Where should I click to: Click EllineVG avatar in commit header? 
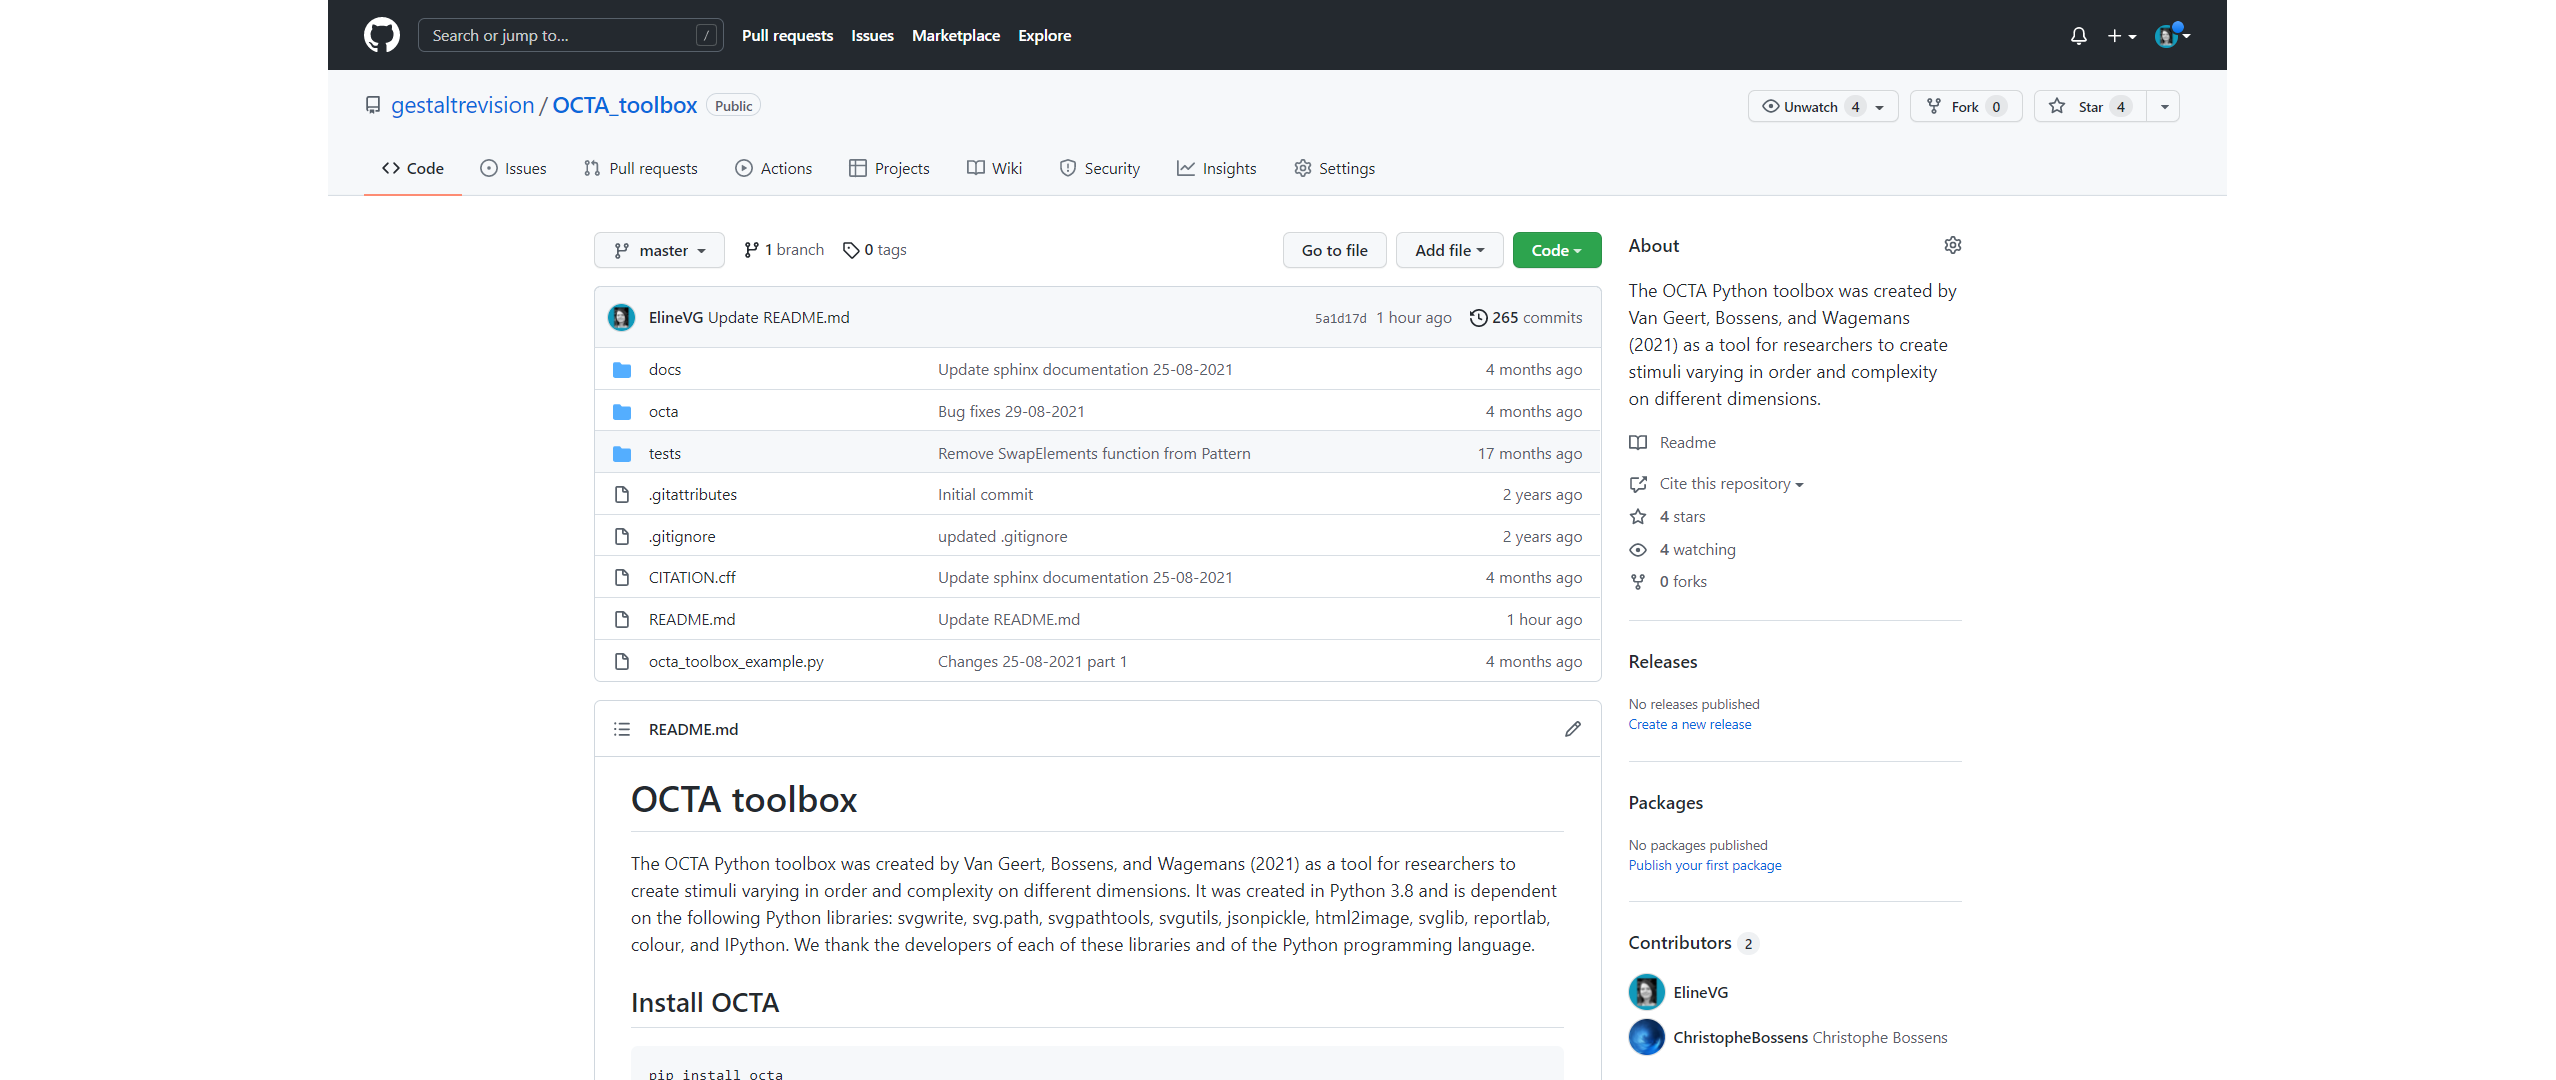(621, 317)
